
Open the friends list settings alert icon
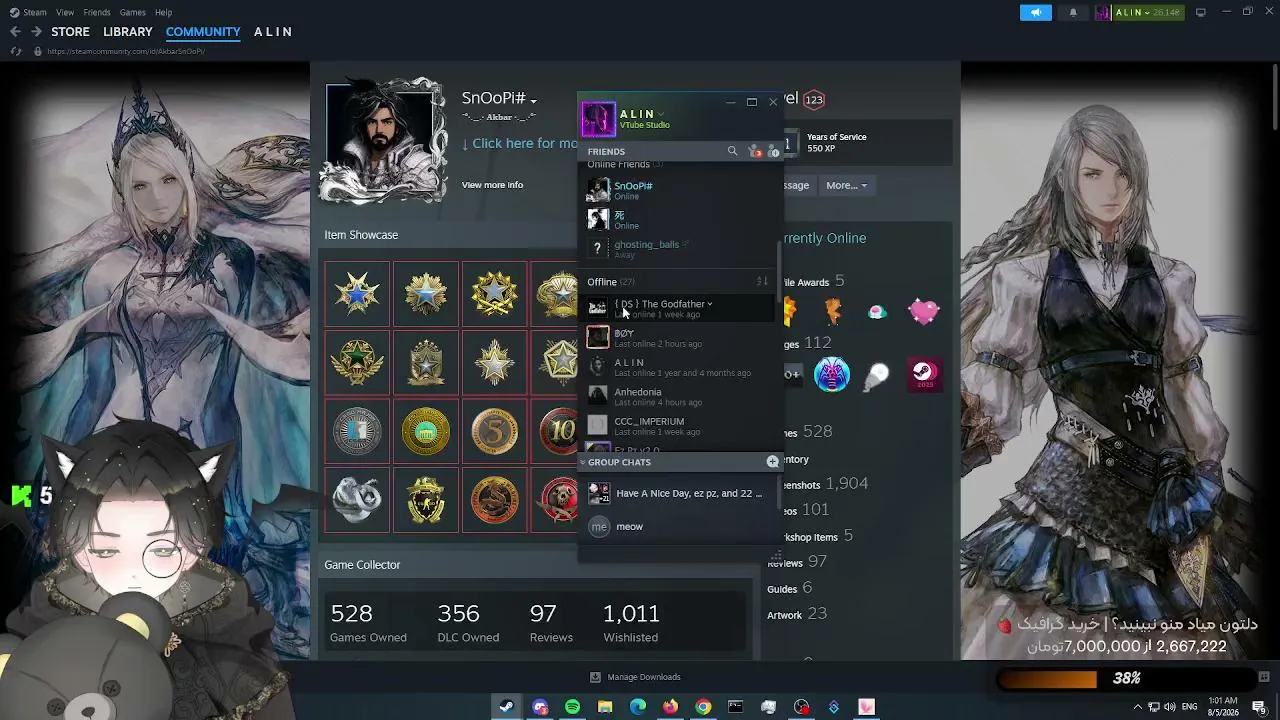coord(773,151)
